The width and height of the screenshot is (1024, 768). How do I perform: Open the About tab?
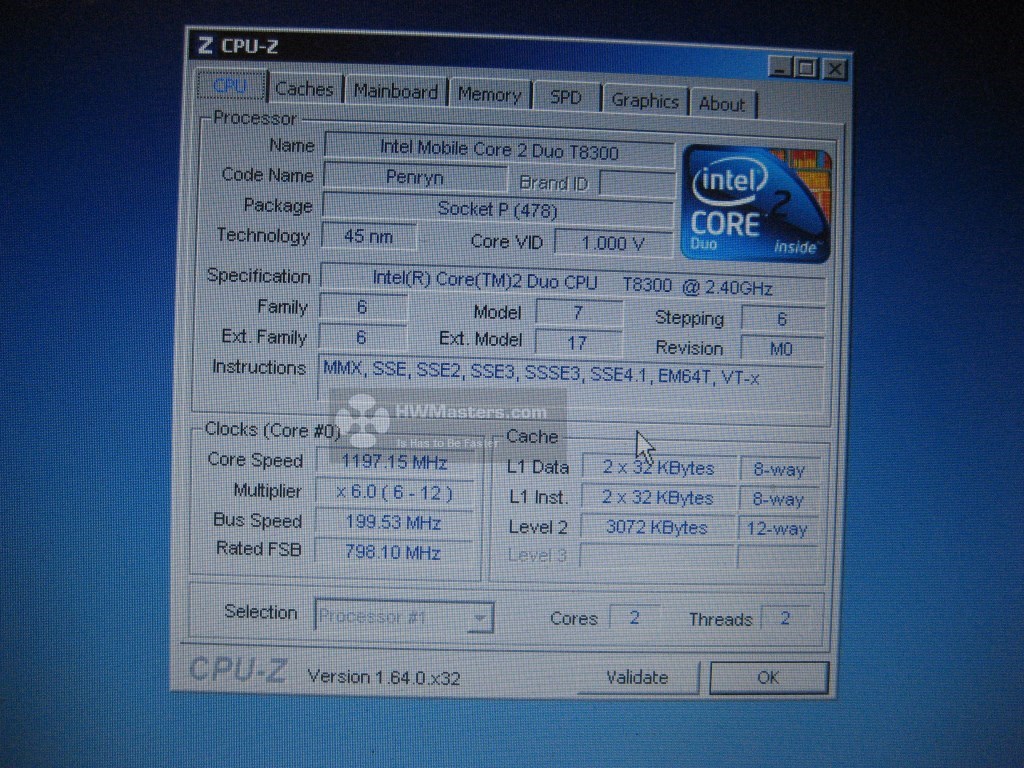click(x=722, y=104)
